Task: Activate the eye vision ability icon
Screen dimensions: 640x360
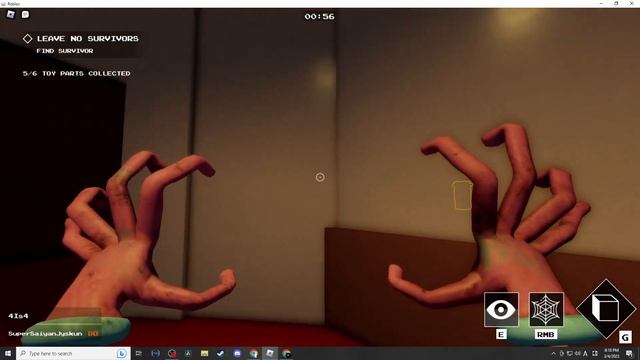Action: [x=501, y=309]
